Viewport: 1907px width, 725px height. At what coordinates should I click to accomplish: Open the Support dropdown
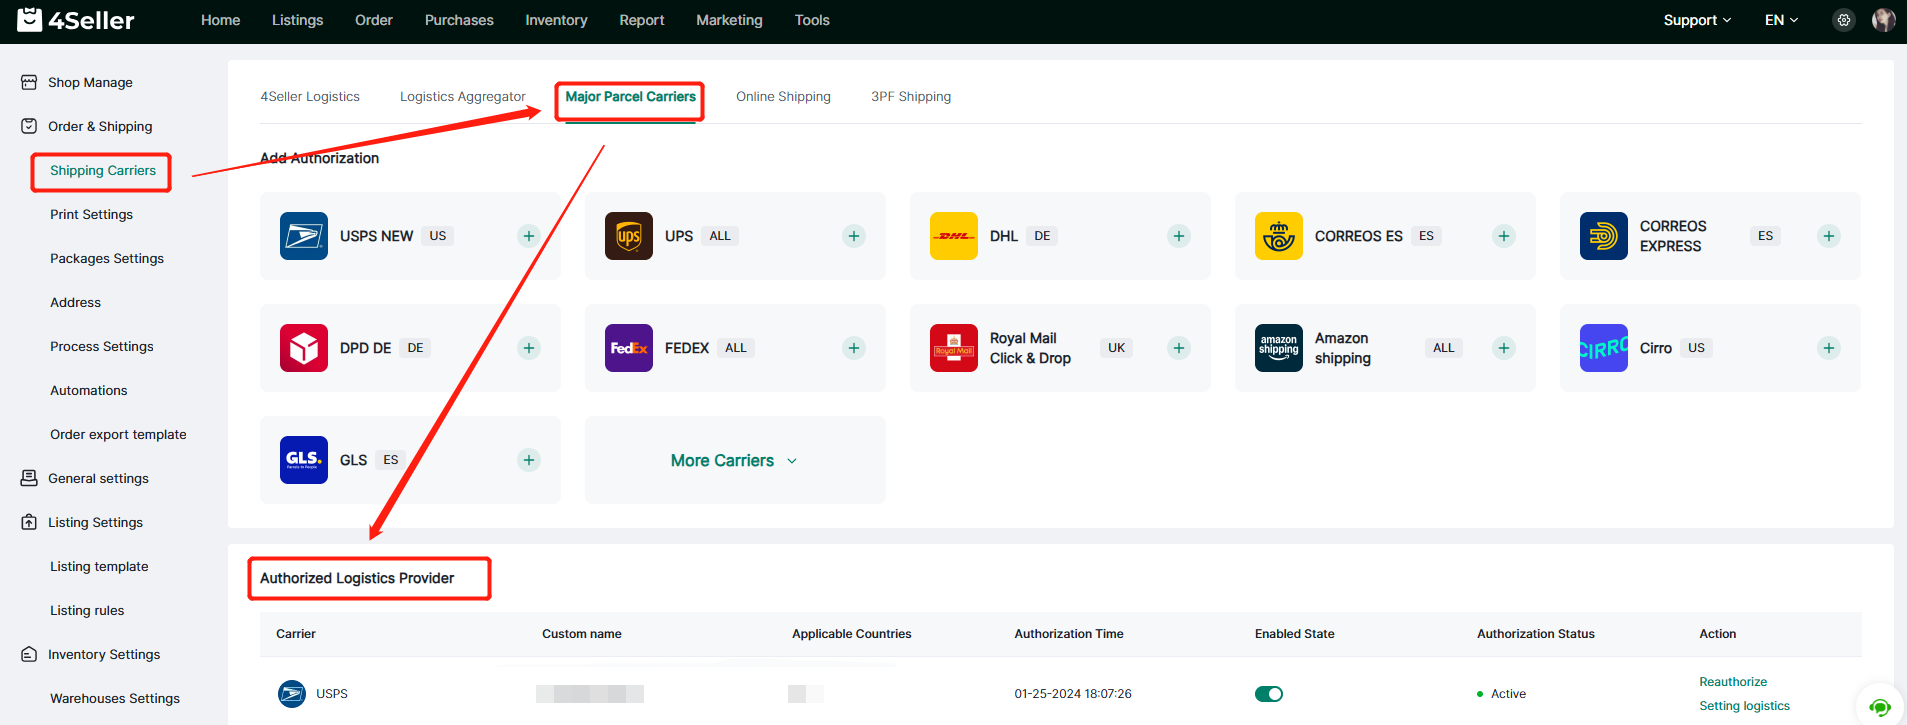(1697, 20)
